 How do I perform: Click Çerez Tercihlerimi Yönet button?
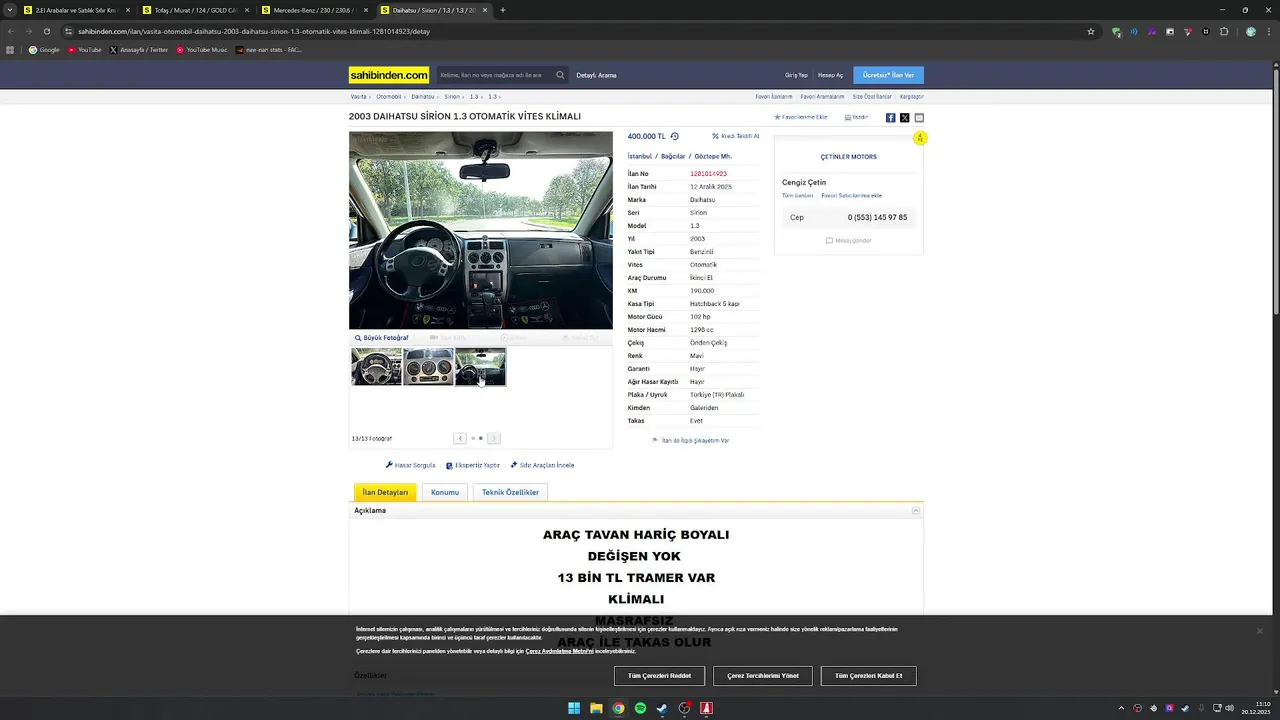763,676
